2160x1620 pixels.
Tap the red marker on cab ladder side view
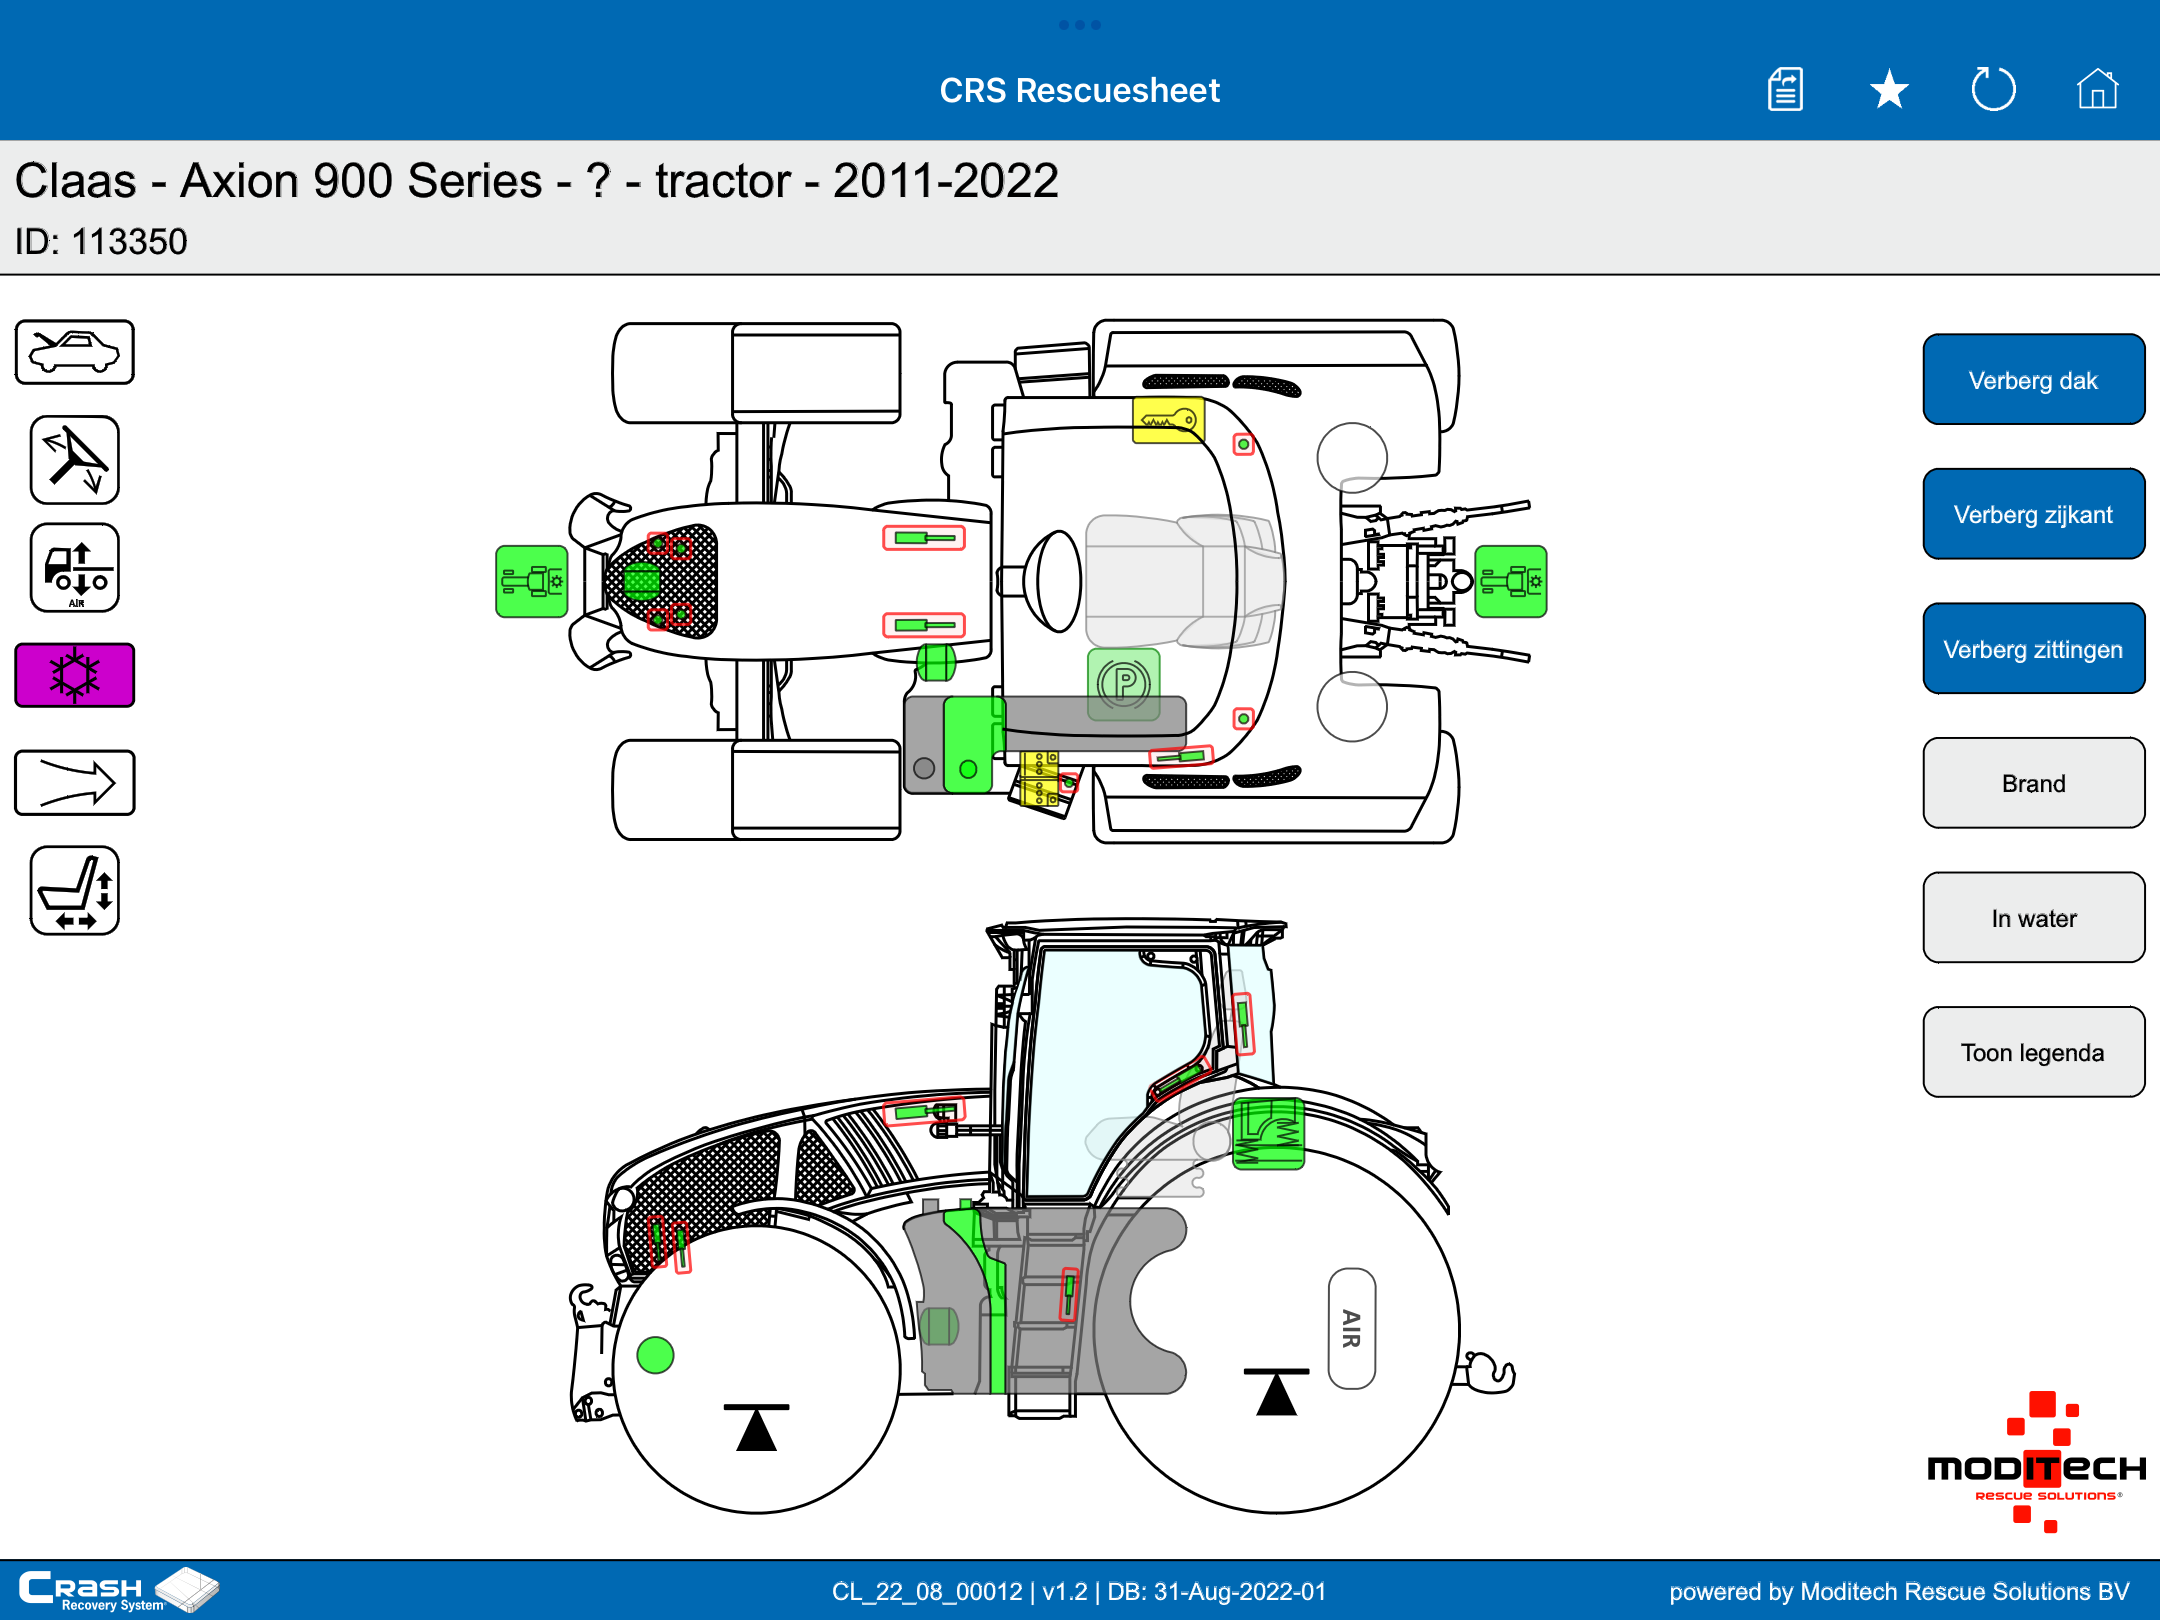pyautogui.click(x=1068, y=1295)
